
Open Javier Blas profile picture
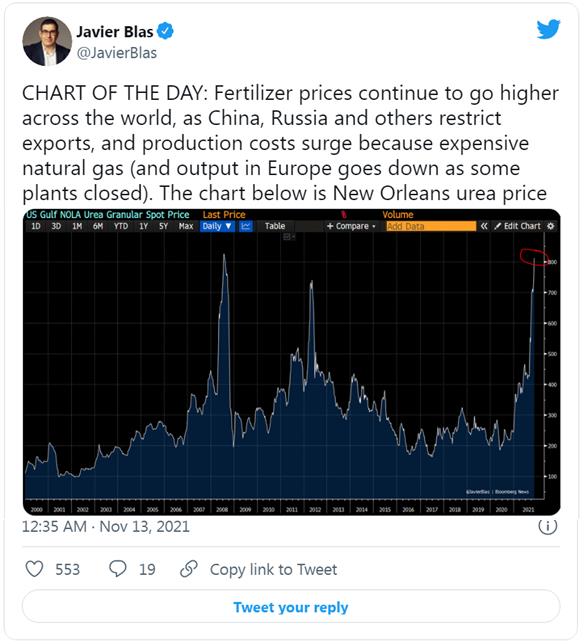tap(47, 41)
